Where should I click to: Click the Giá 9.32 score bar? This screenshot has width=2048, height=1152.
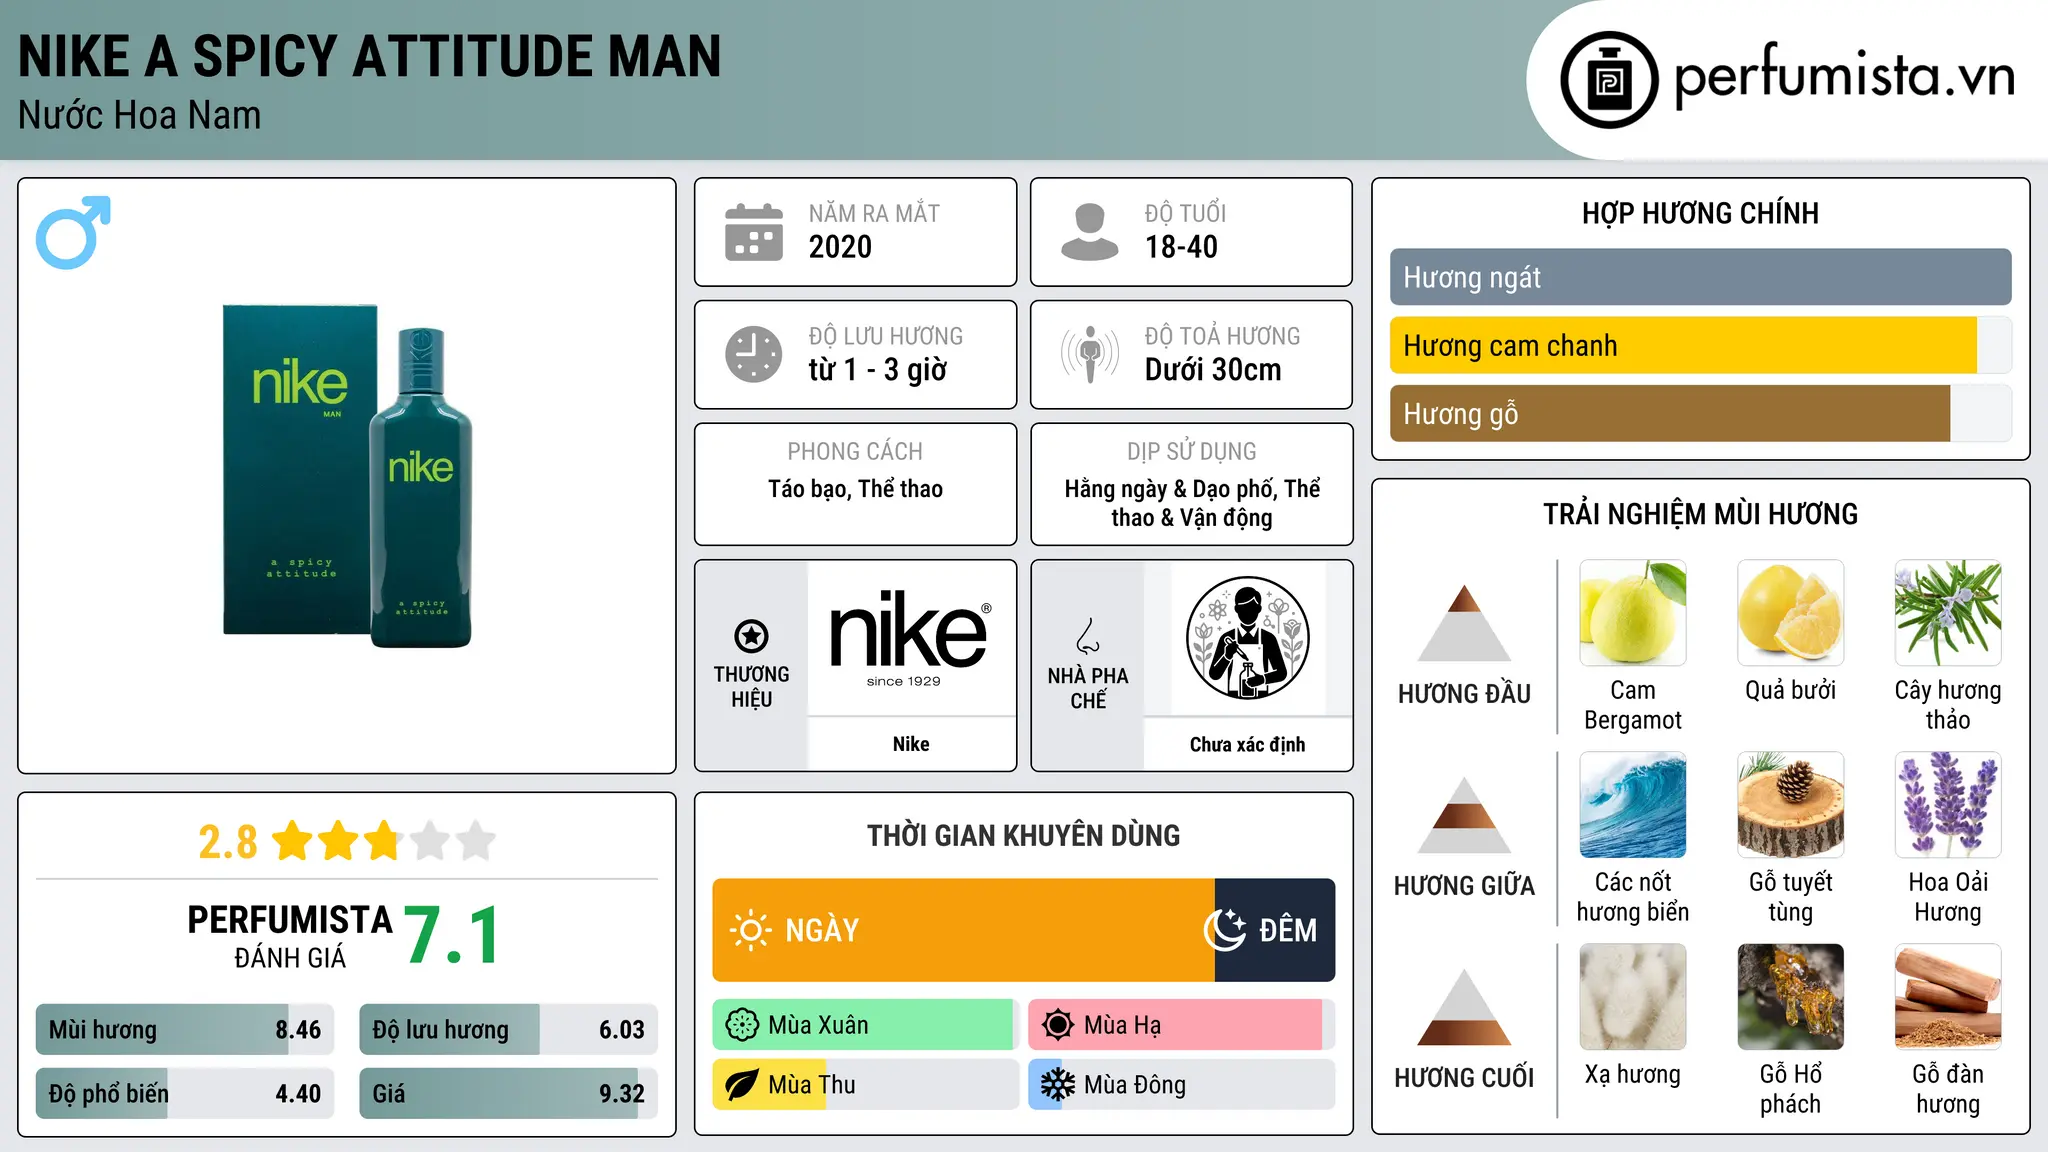(508, 1093)
